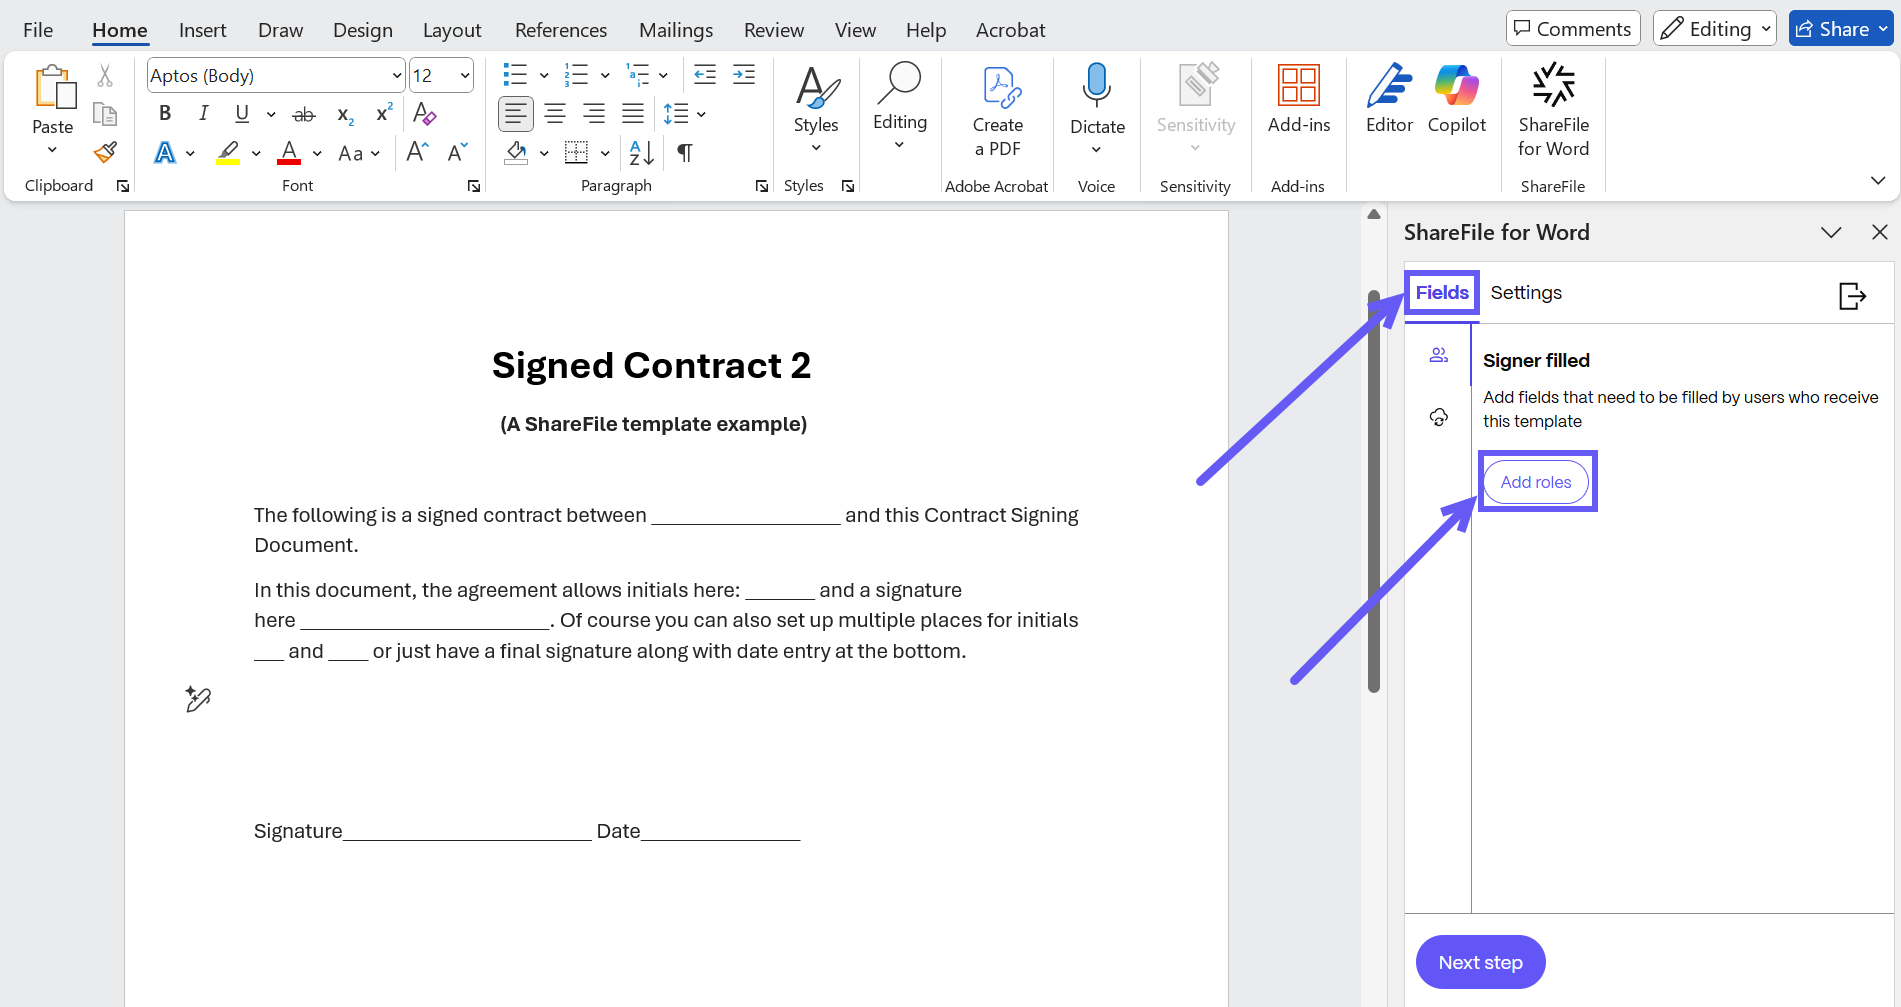Switch to the Insert ribbon tab
Viewport: 1901px width, 1007px height.
202,30
